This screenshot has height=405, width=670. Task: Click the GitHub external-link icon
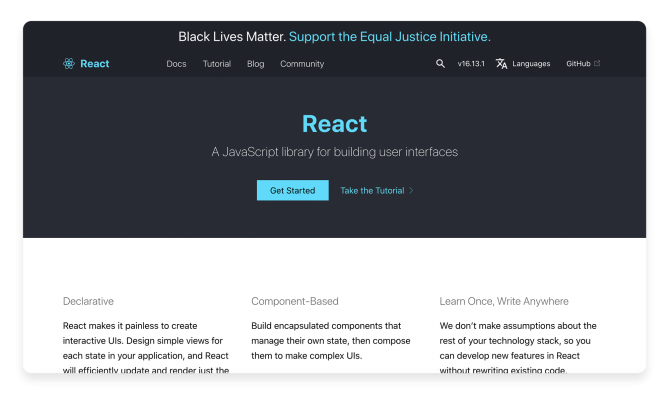point(597,63)
